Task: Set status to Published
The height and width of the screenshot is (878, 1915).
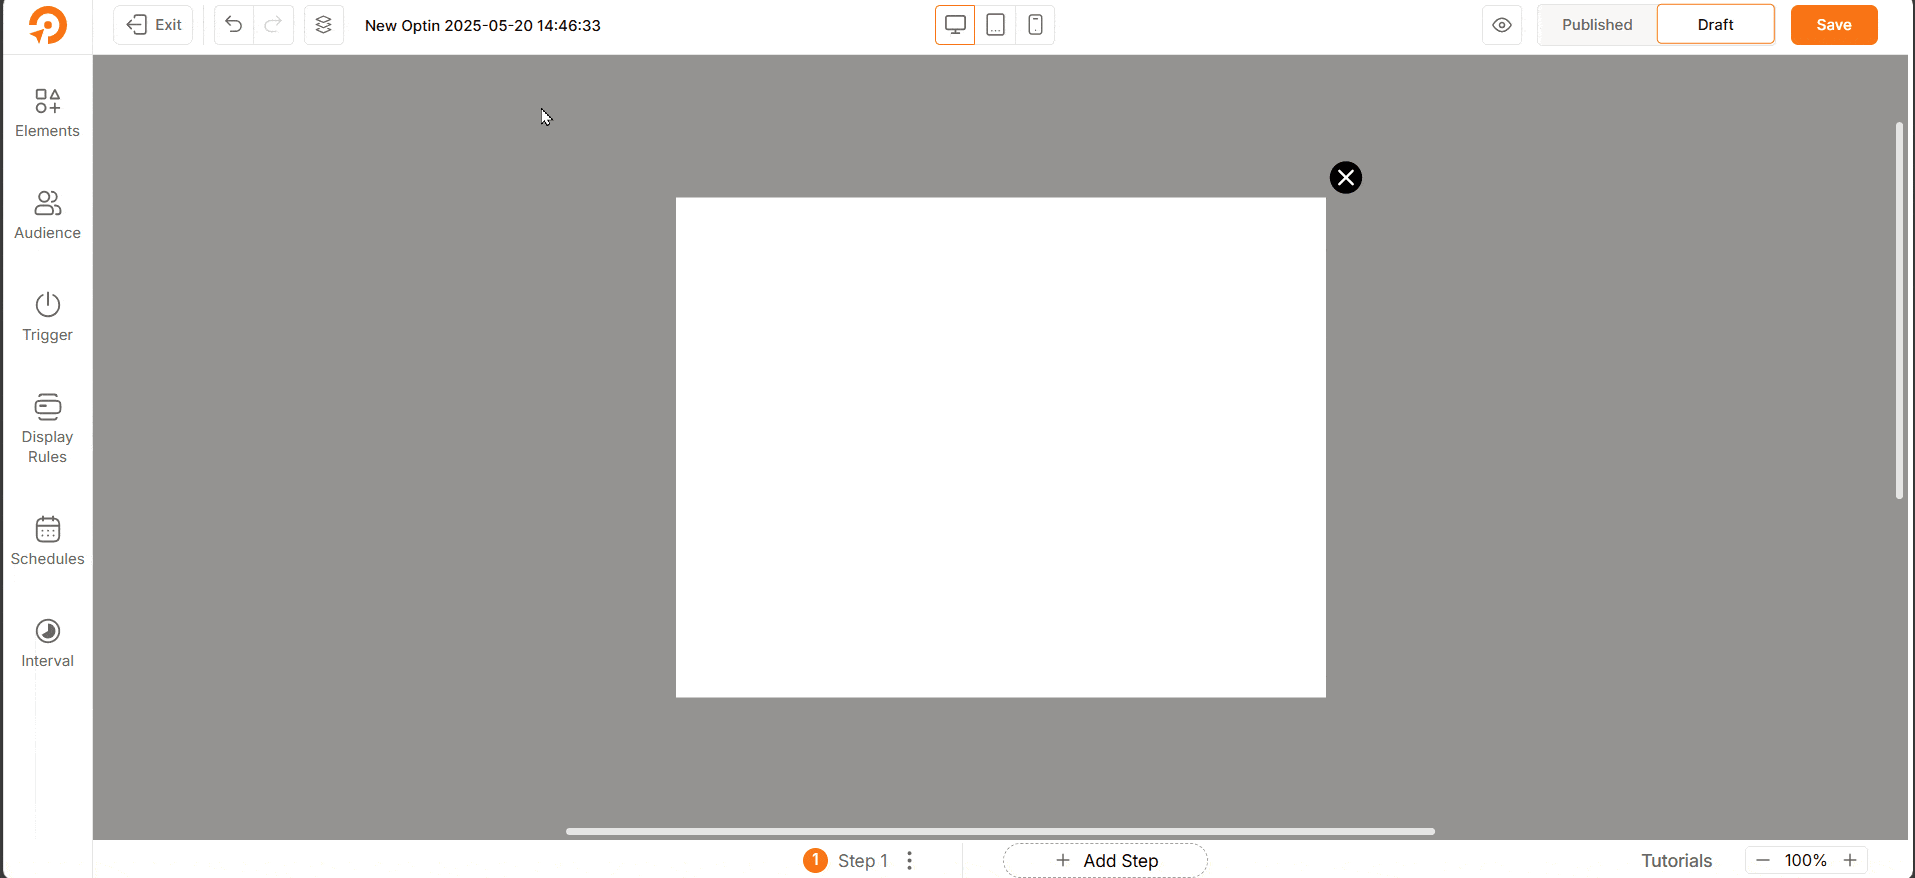Action: pos(1597,25)
